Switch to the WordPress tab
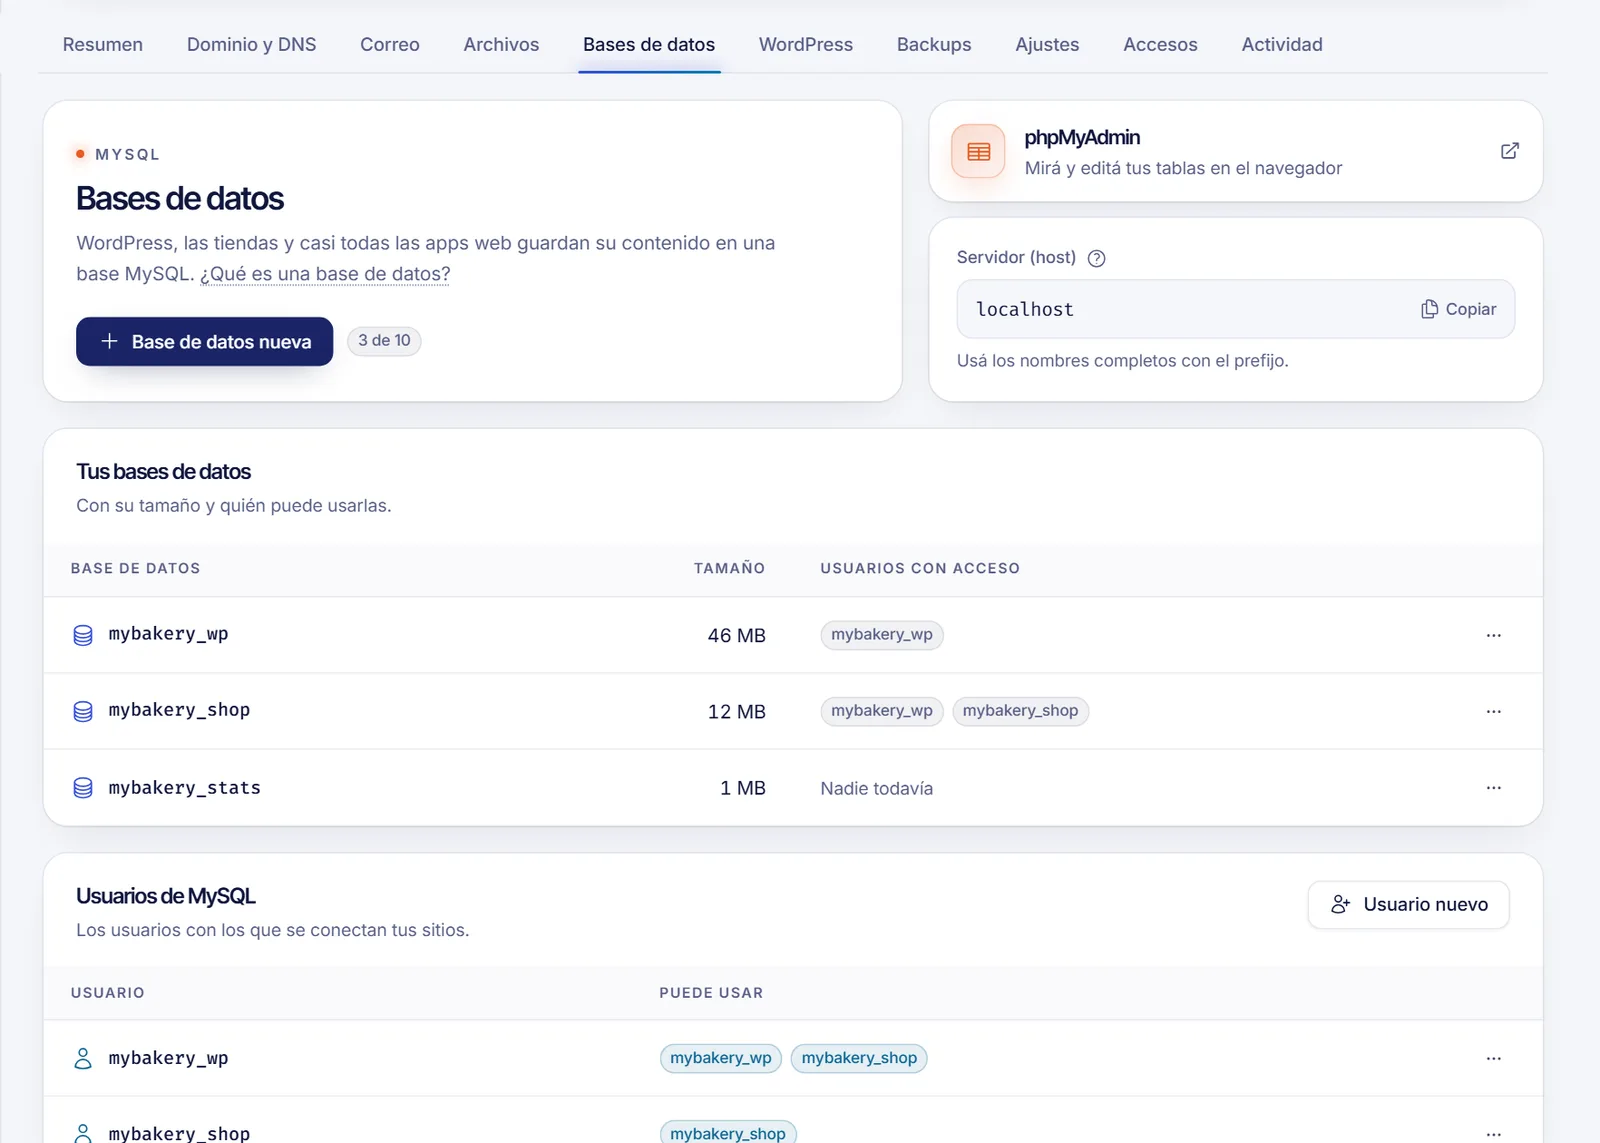The height and width of the screenshot is (1143, 1600). coord(806,44)
